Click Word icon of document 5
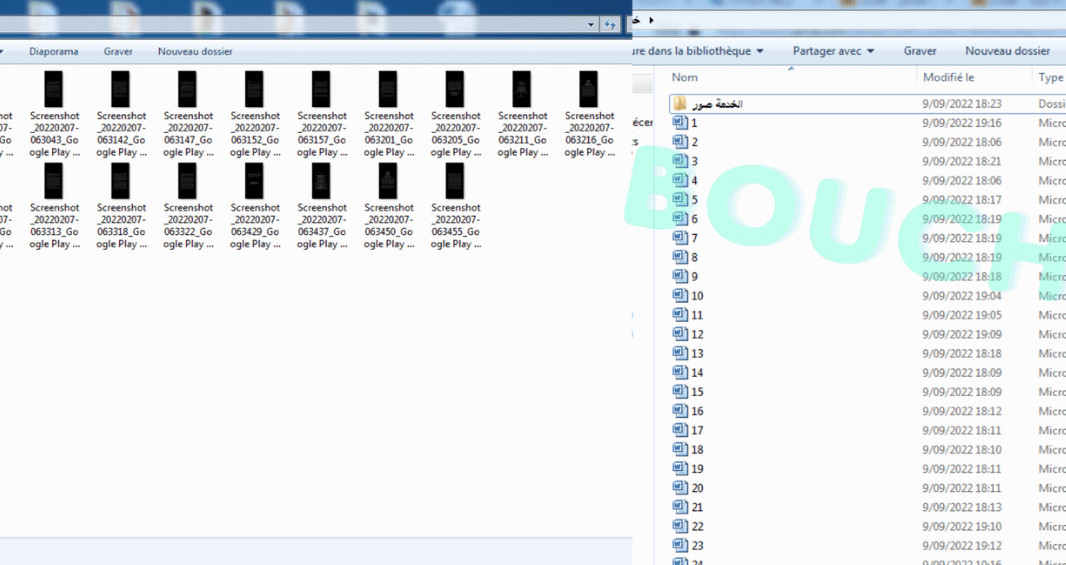 pos(680,199)
